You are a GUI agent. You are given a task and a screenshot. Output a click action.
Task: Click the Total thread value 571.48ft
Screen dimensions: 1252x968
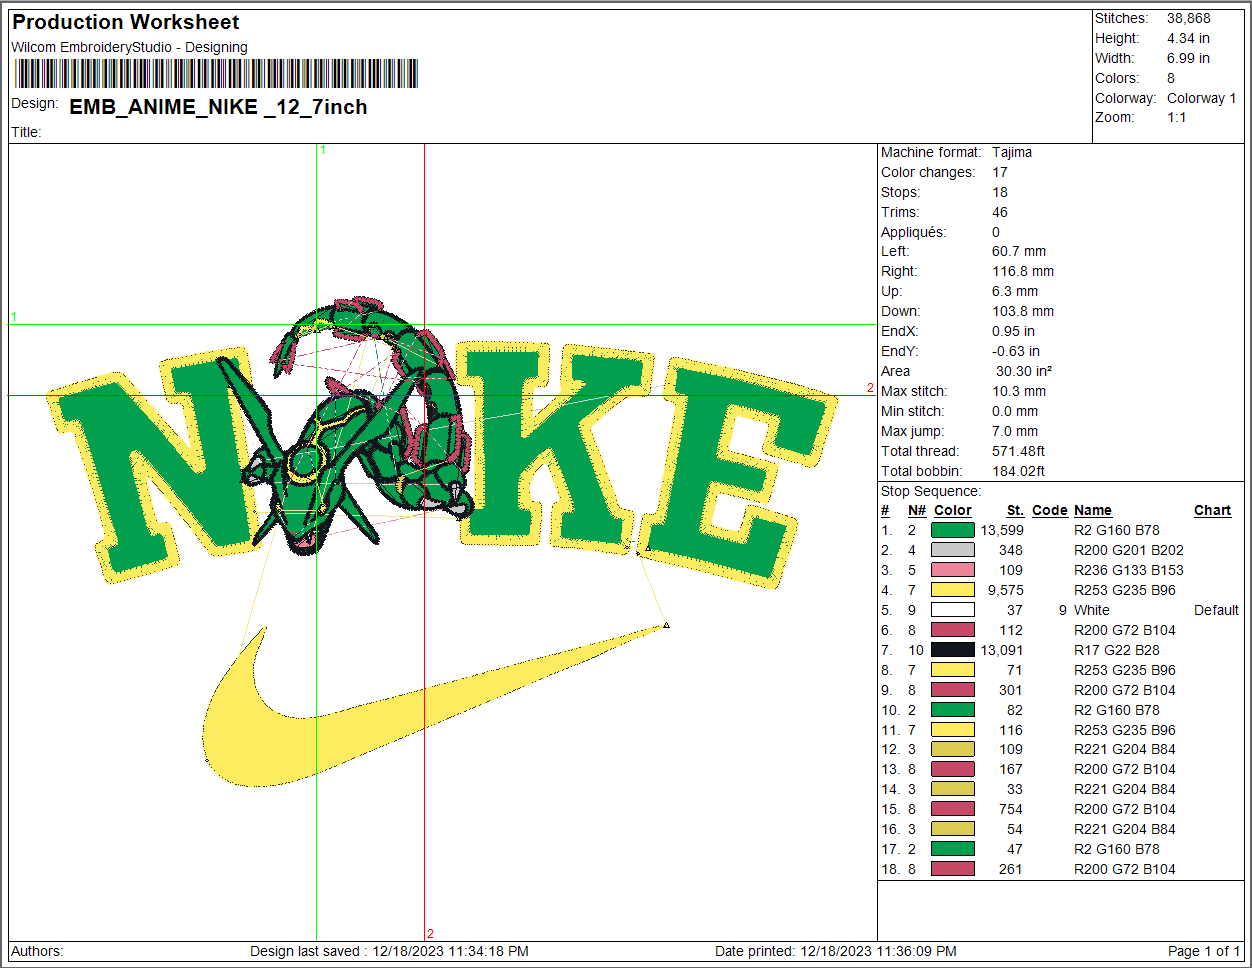tap(1018, 451)
